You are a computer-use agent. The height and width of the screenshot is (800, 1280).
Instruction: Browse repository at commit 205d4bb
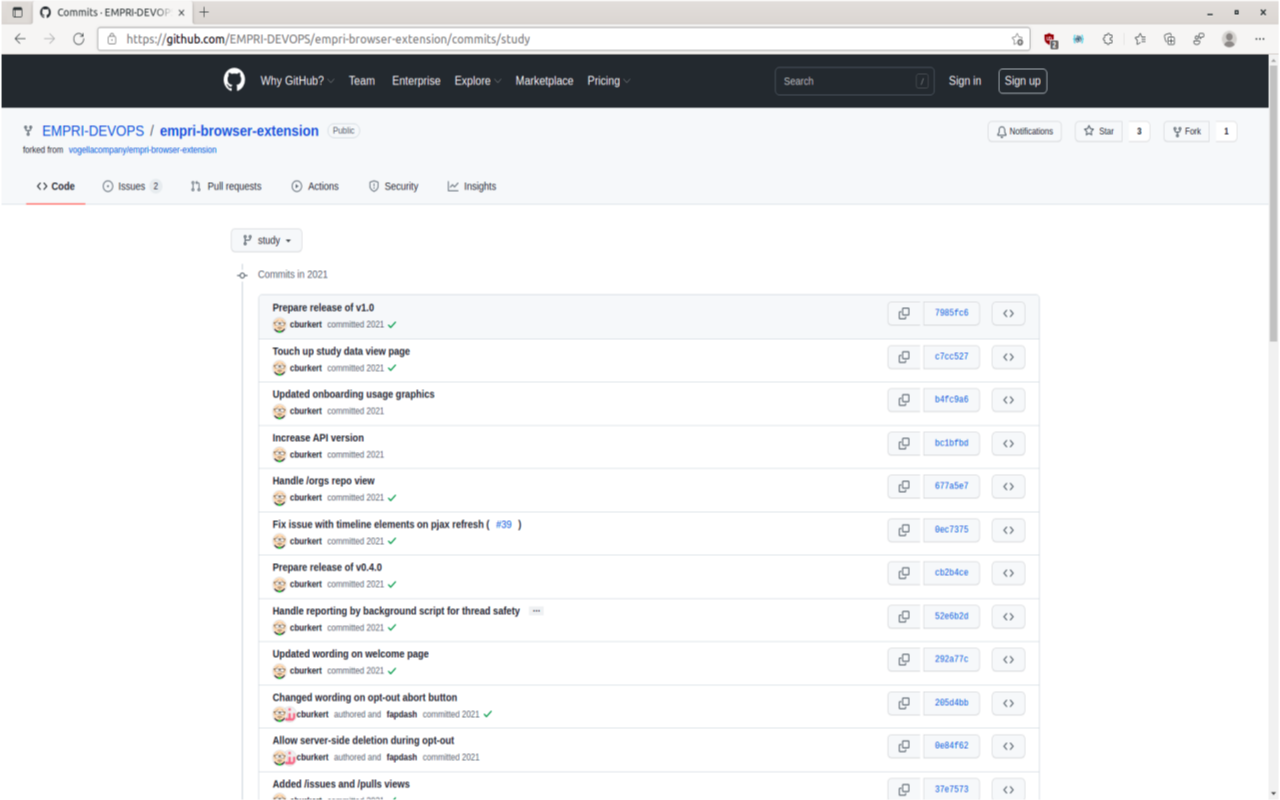coord(1008,703)
